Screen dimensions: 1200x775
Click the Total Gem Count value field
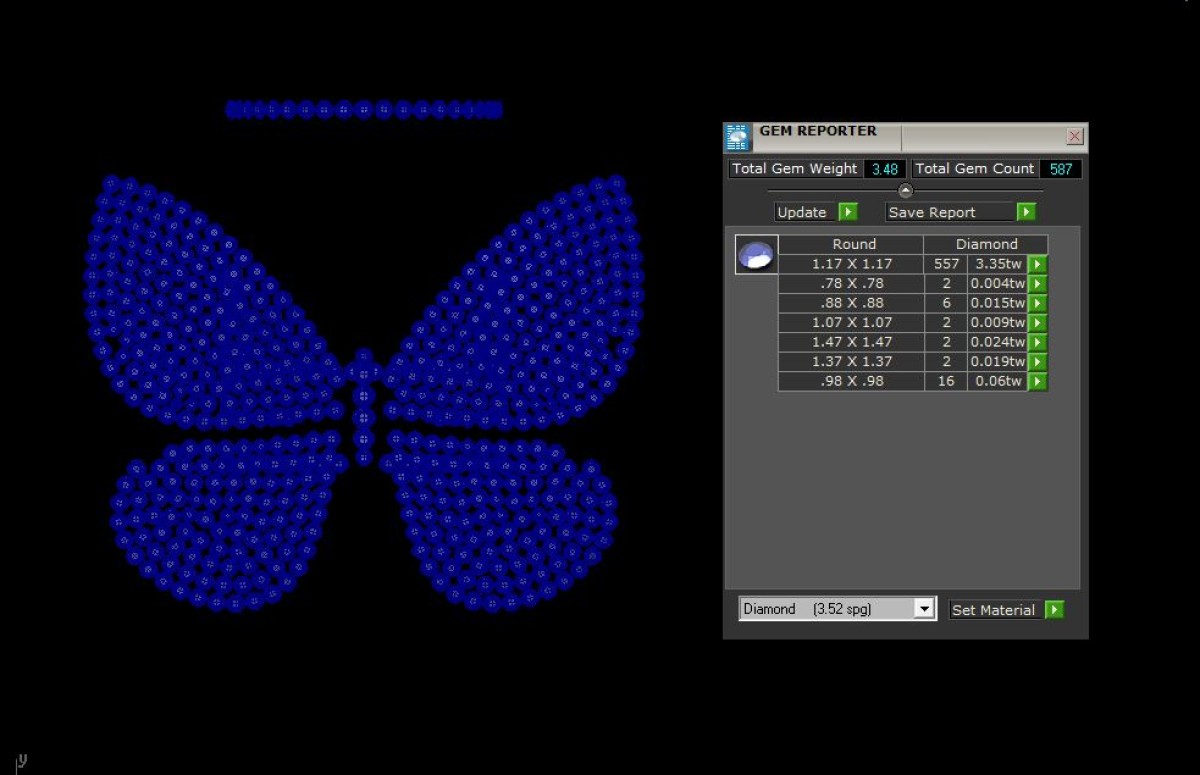1060,169
